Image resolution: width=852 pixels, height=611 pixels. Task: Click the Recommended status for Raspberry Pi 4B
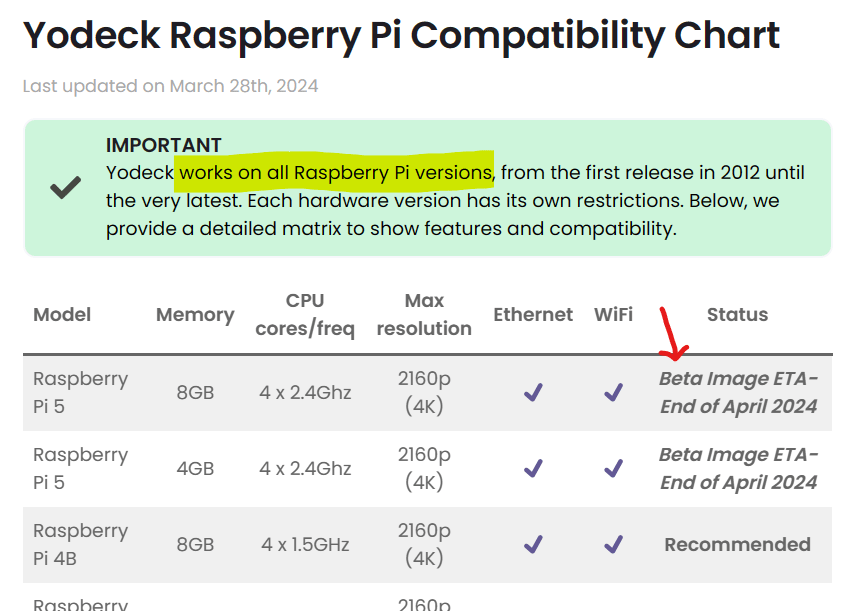point(737,545)
